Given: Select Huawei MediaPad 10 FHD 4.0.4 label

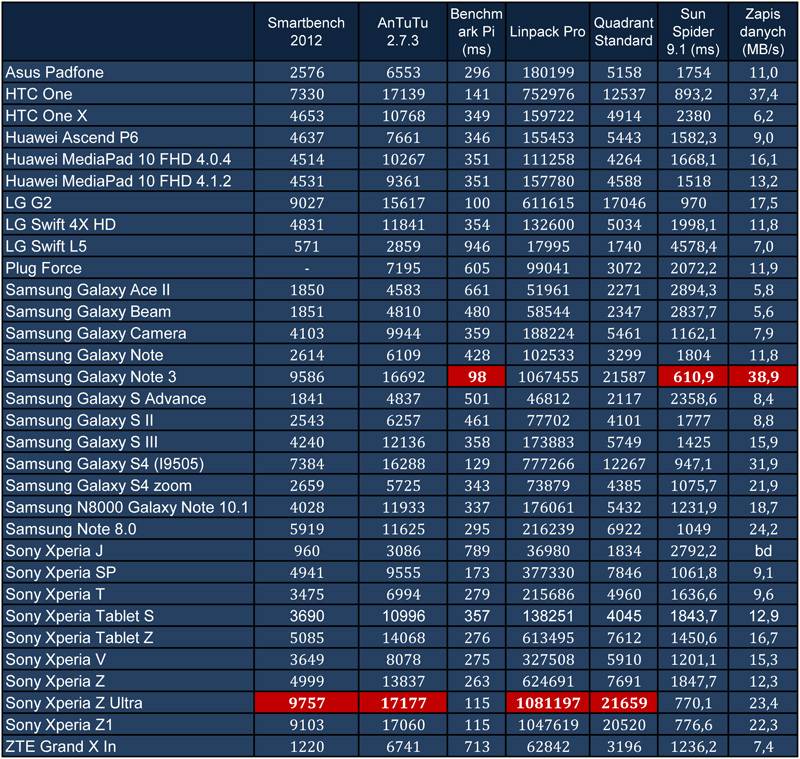Looking at the screenshot, I should coord(118,159).
